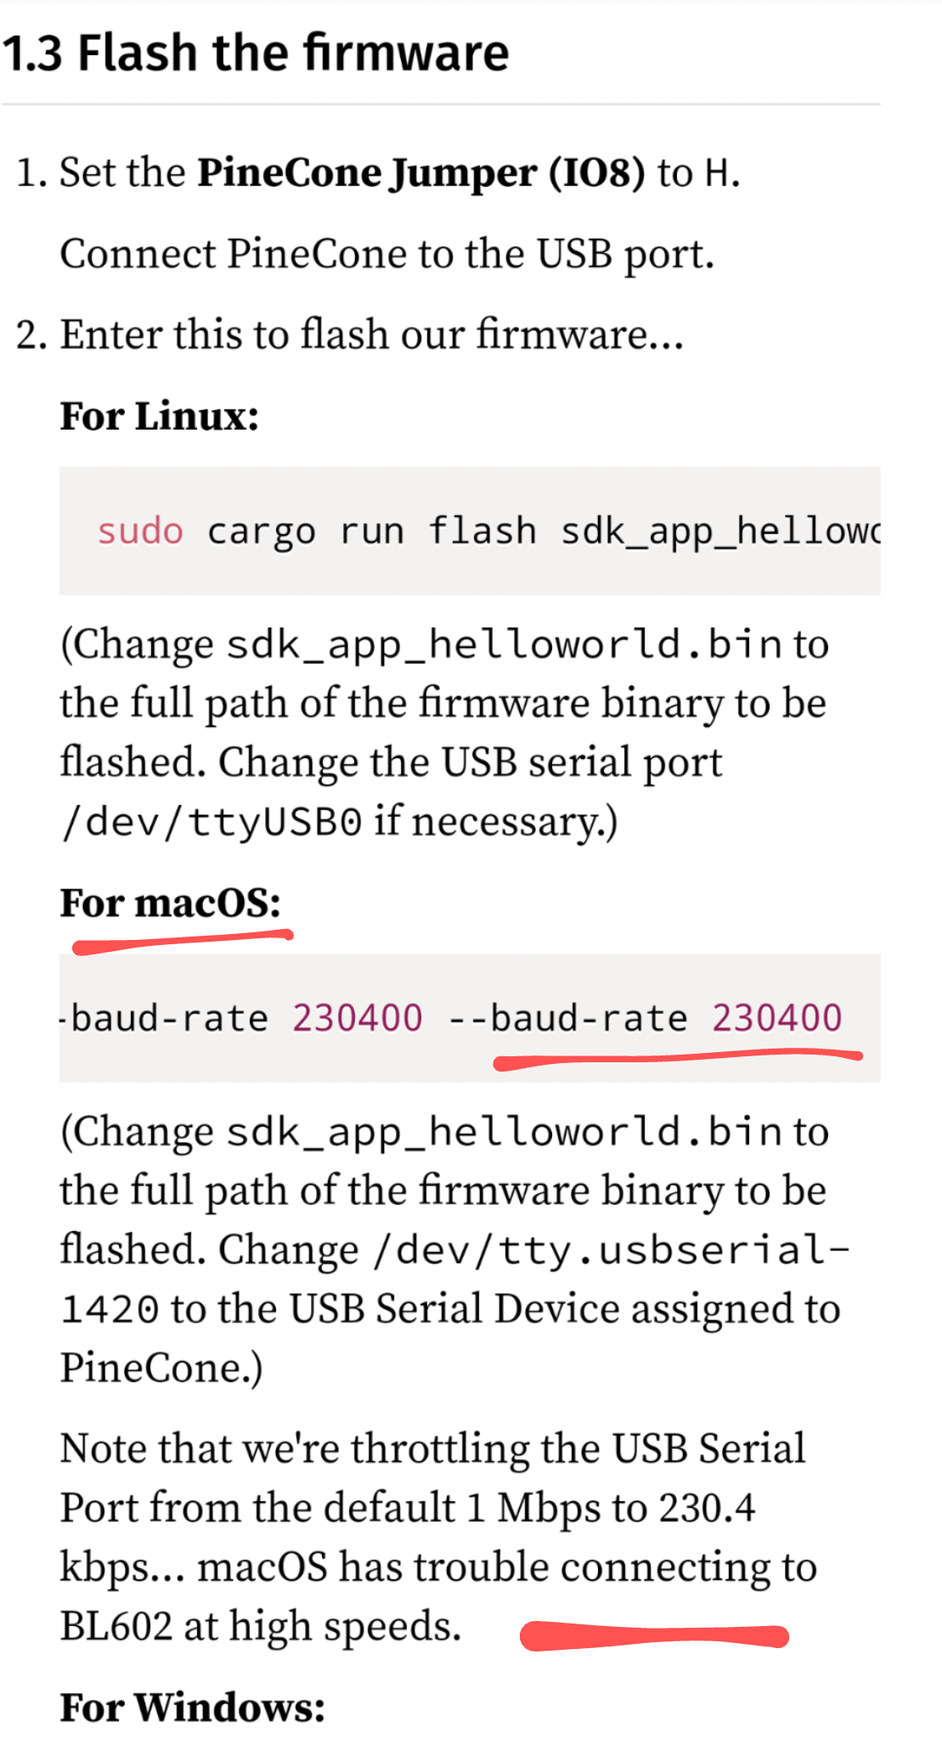Click "/dev/tty.usbserial-" inline code text
Image resolution: width=942 pixels, height=1739 pixels.
(610, 1250)
